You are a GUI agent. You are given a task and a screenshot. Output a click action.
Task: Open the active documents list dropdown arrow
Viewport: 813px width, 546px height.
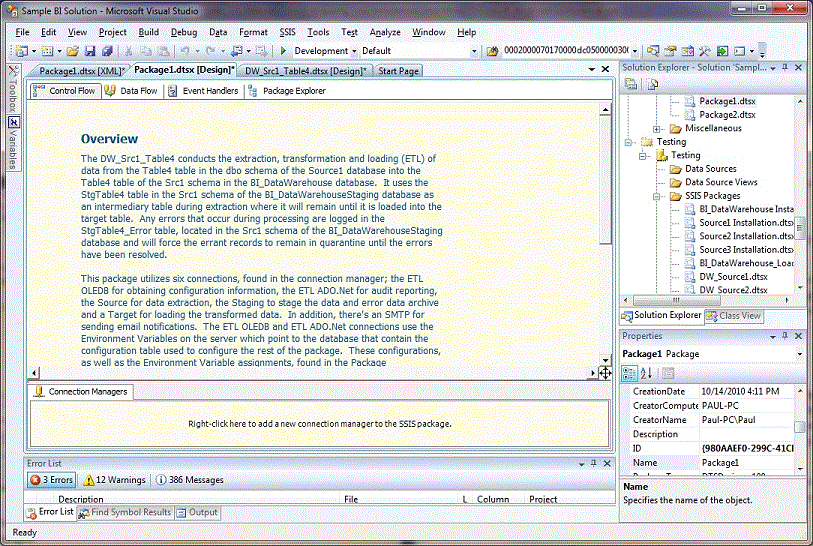(592, 69)
